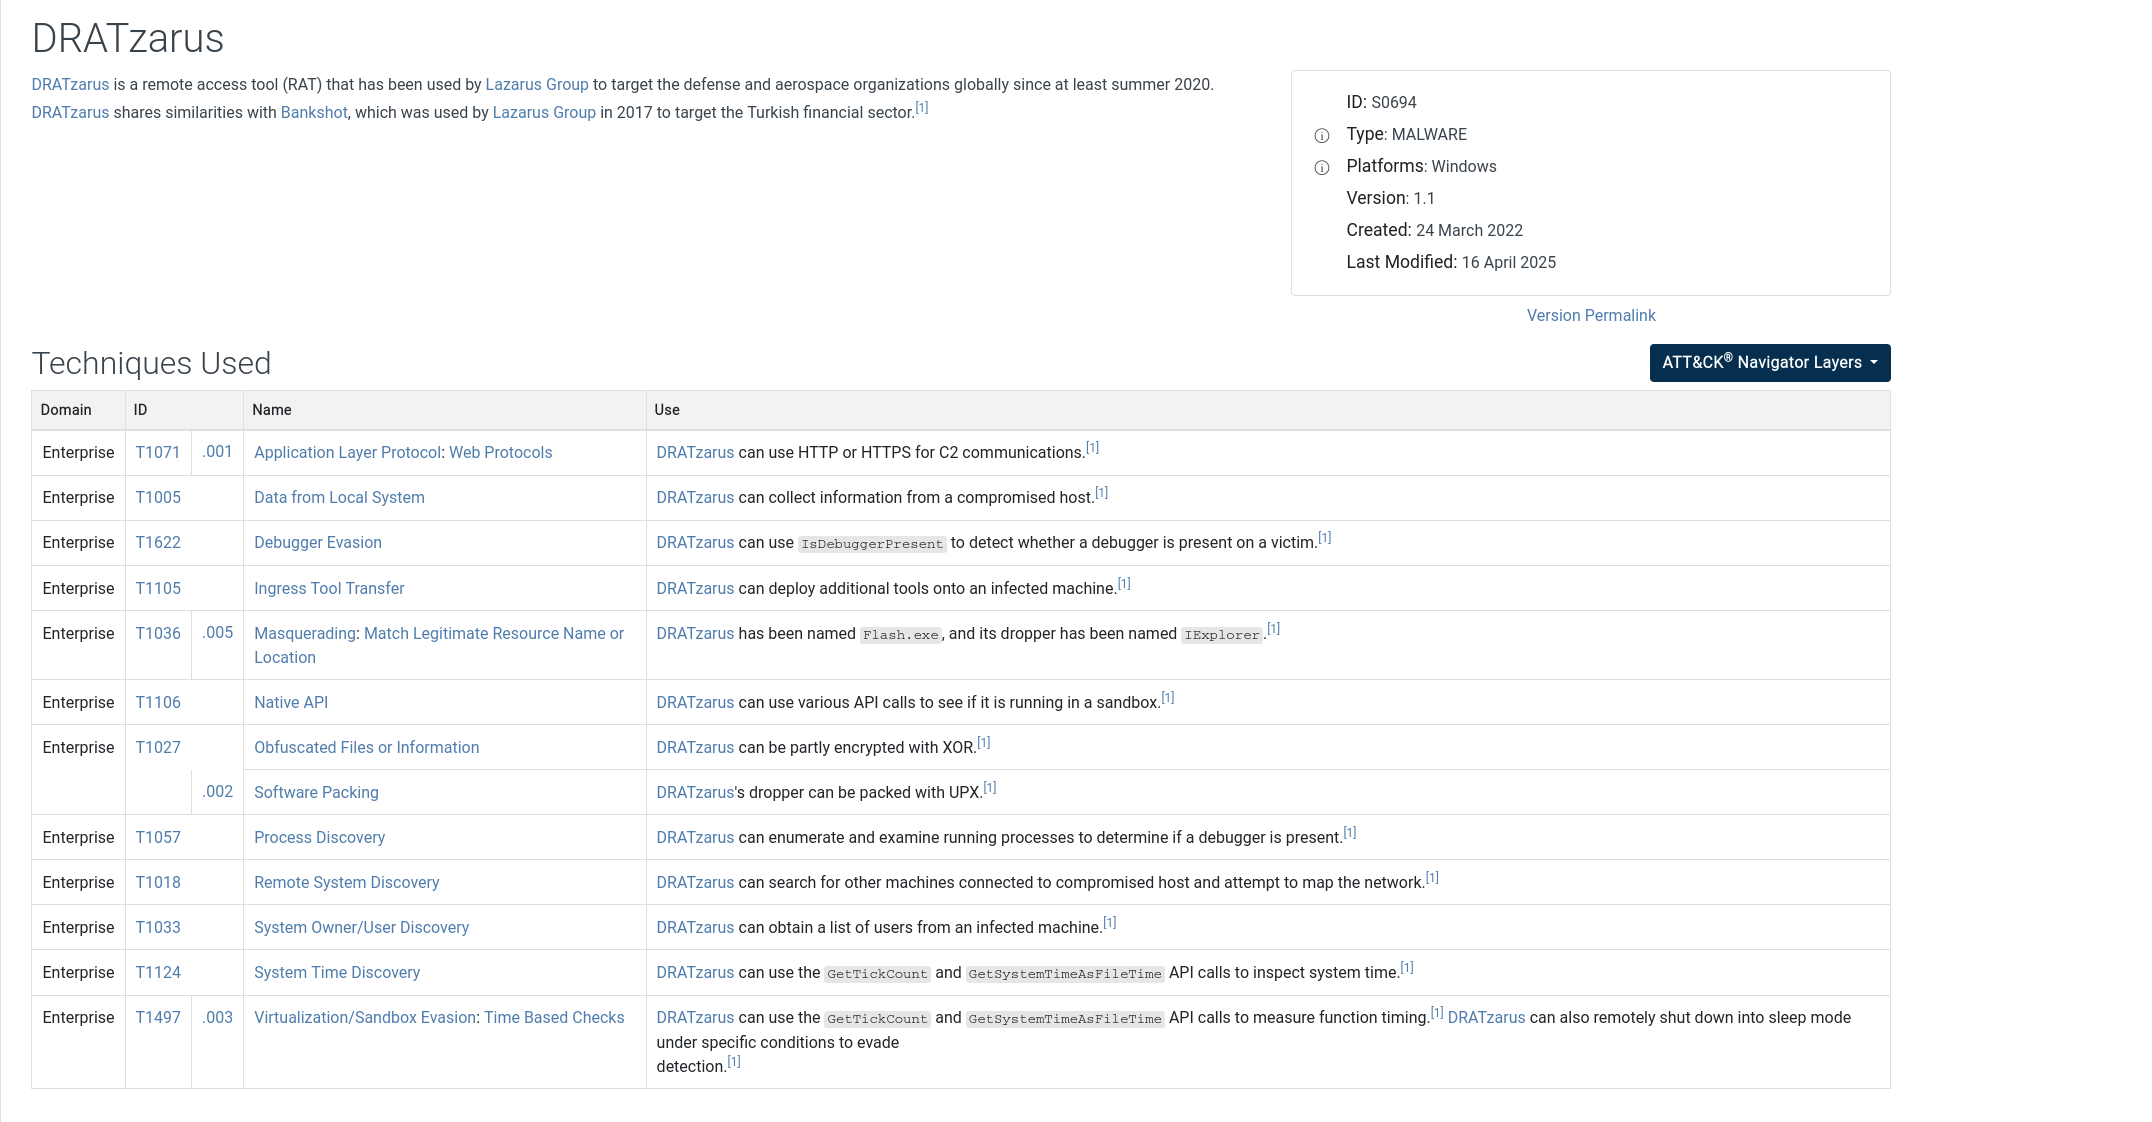
Task: Open the Process Discovery technique
Action: 319,837
